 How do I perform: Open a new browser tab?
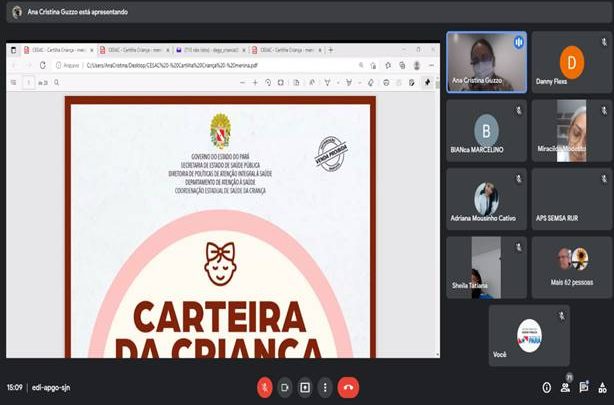click(x=331, y=50)
